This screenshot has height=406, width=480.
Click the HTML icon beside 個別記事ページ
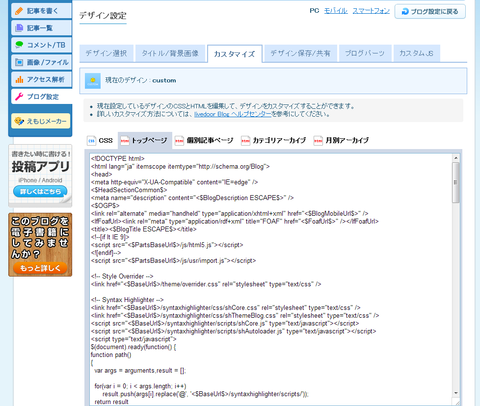pyautogui.click(x=179, y=141)
